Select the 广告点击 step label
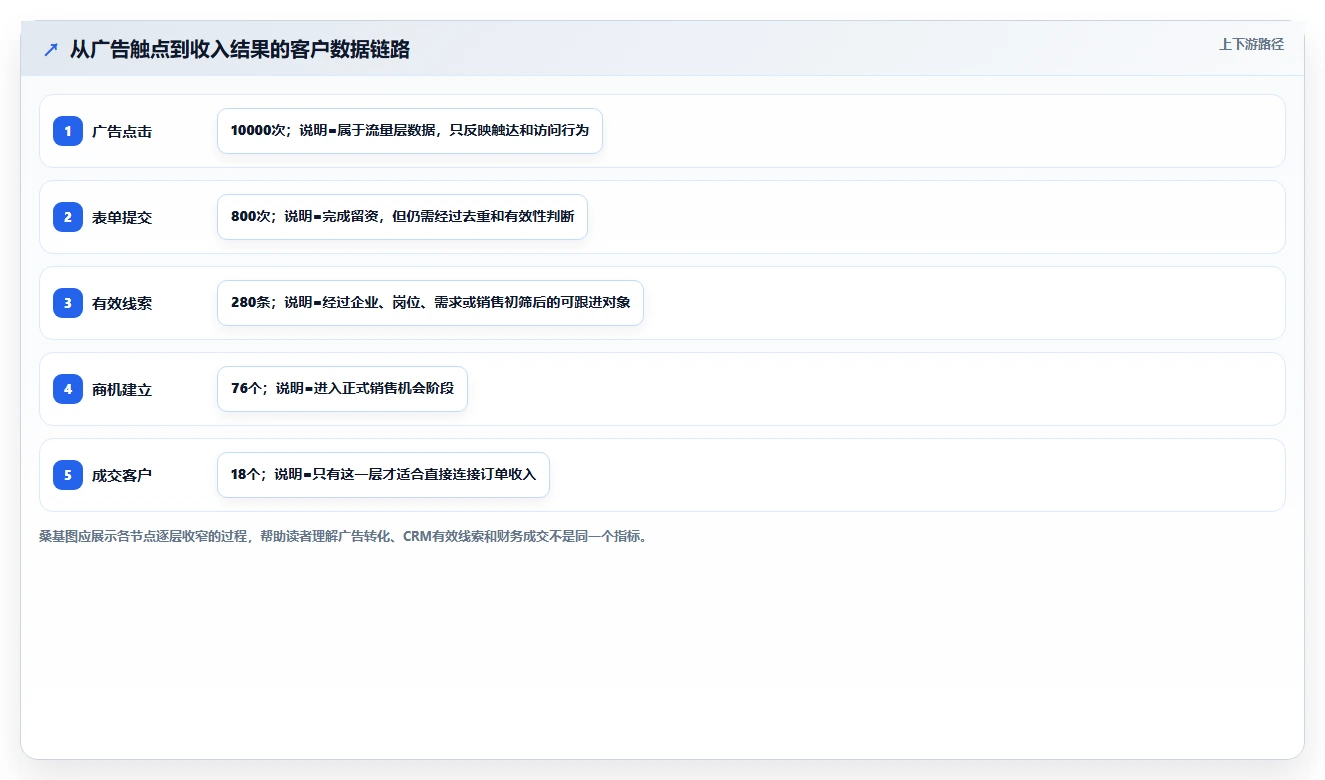Image resolution: width=1325 pixels, height=780 pixels. (122, 131)
